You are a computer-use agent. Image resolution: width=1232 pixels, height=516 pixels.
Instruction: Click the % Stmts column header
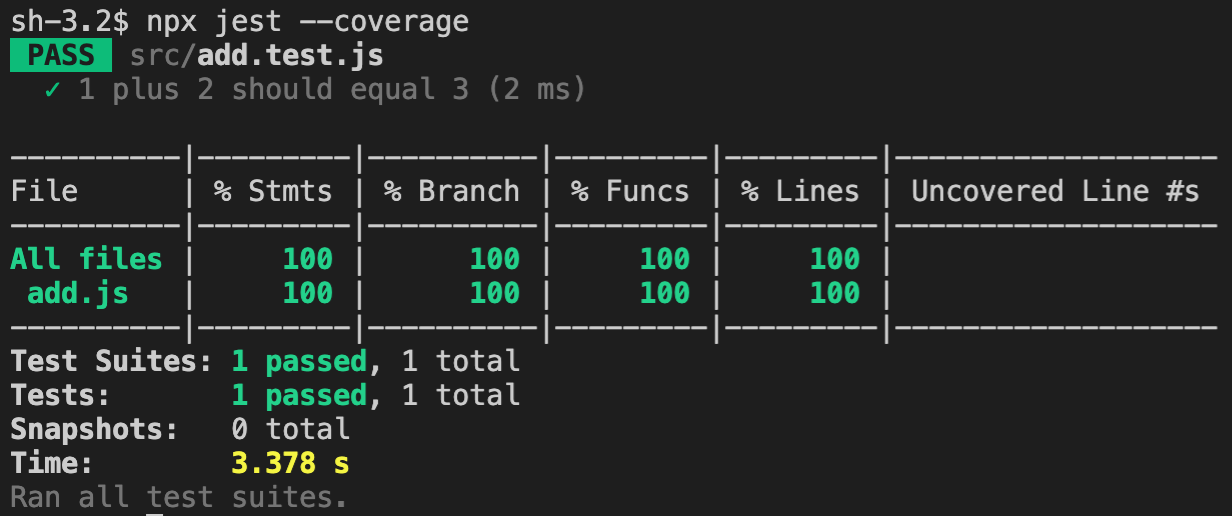pyautogui.click(x=273, y=191)
